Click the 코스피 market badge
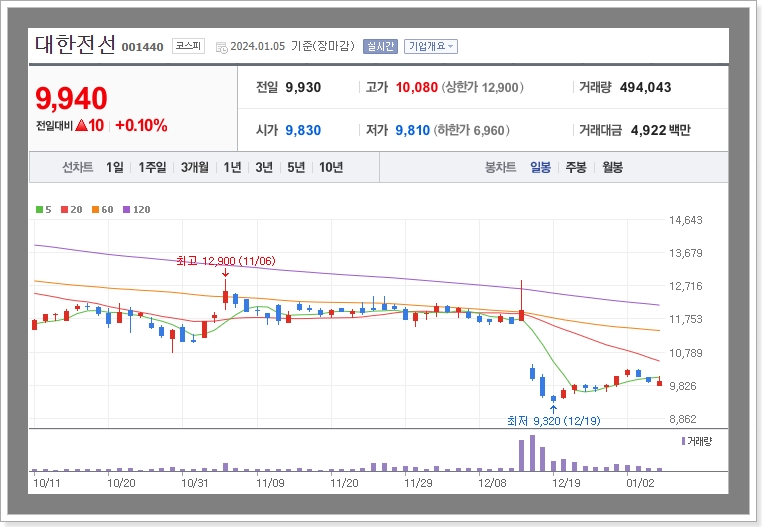This screenshot has width=762, height=527. click(188, 46)
